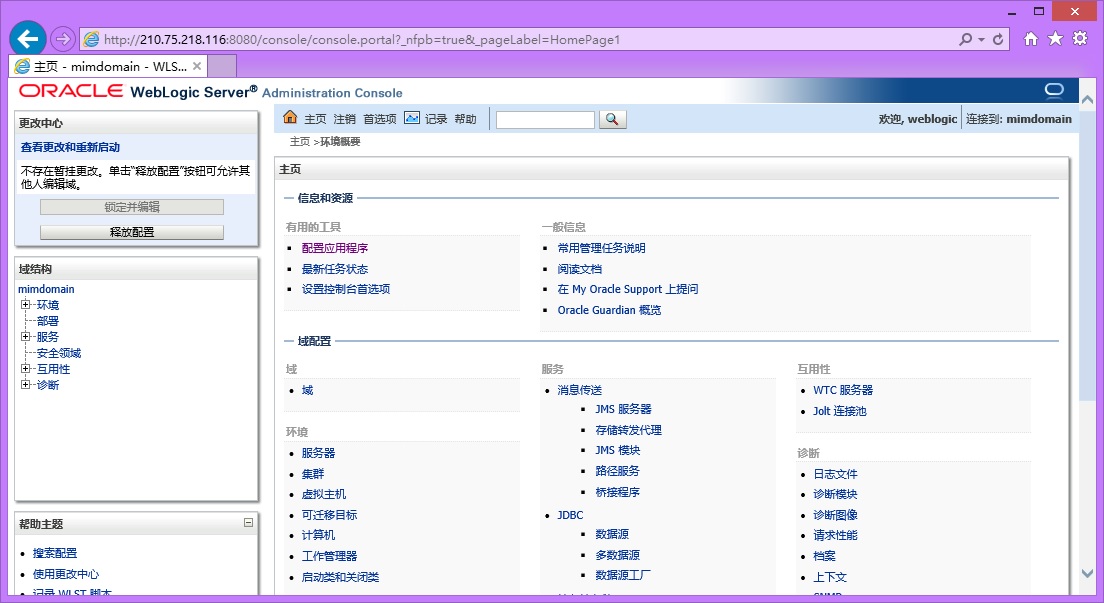Open the favorites star icon
1104x603 pixels.
(x=1055, y=39)
